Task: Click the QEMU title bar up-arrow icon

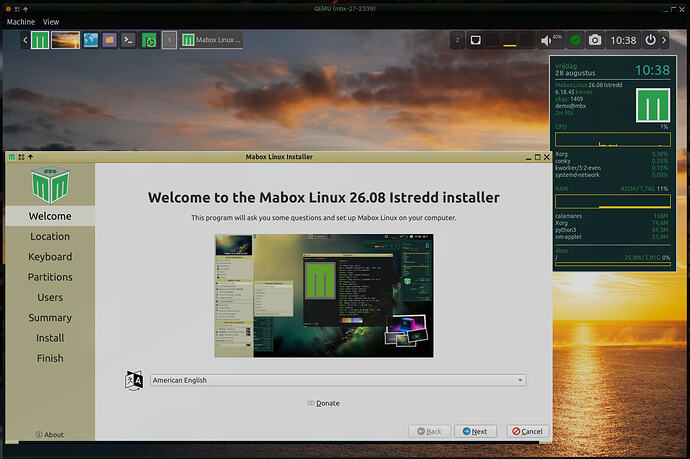Action: click(x=26, y=8)
